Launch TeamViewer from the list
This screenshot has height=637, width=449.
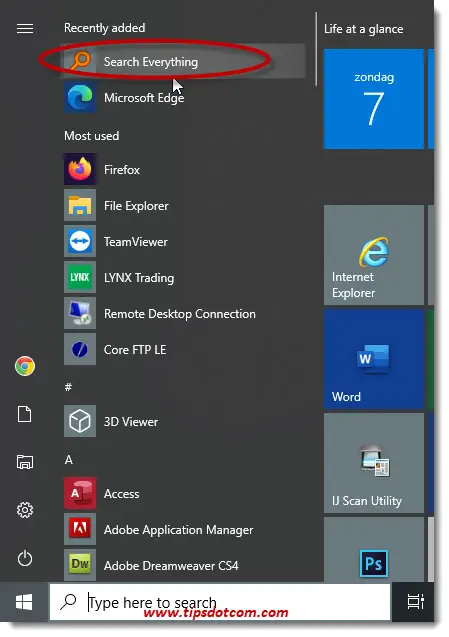(x=183, y=242)
